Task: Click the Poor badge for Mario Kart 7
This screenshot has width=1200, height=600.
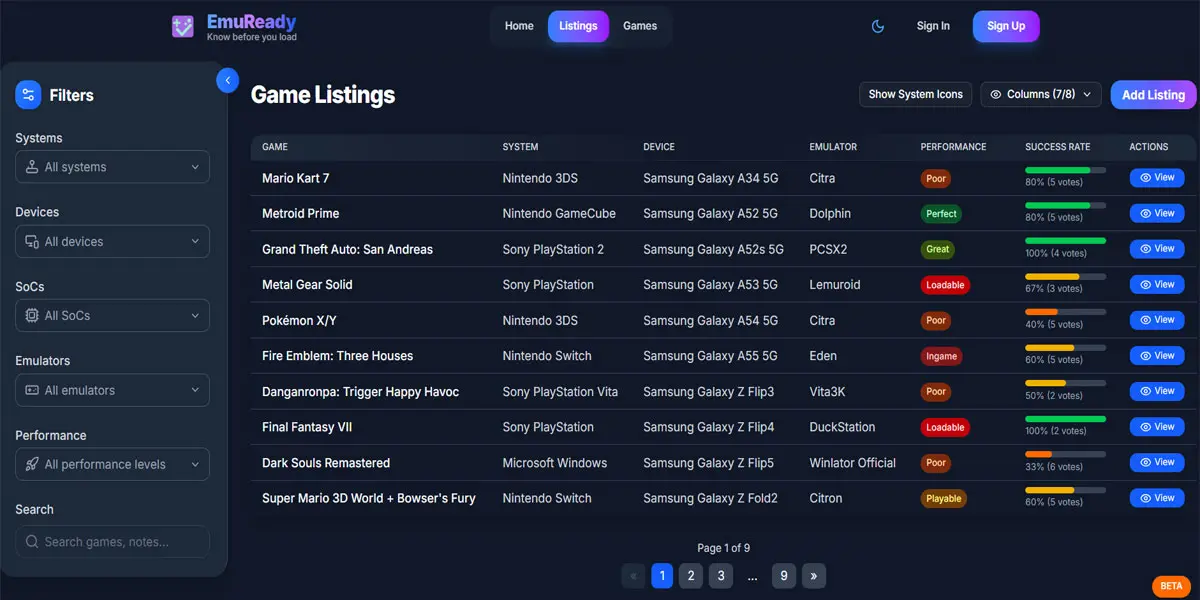Action: pyautogui.click(x=936, y=178)
